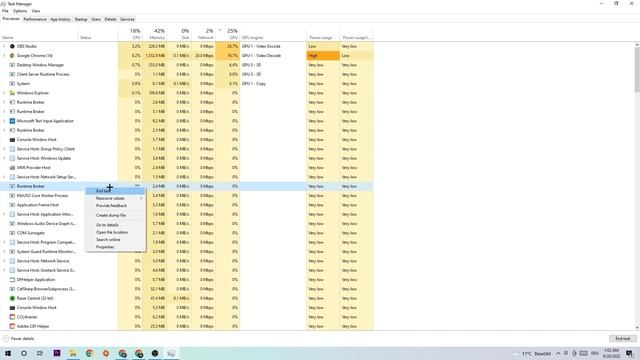The height and width of the screenshot is (360, 640).
Task: Click the OBS Studio process icon
Action: pyautogui.click(x=12, y=47)
